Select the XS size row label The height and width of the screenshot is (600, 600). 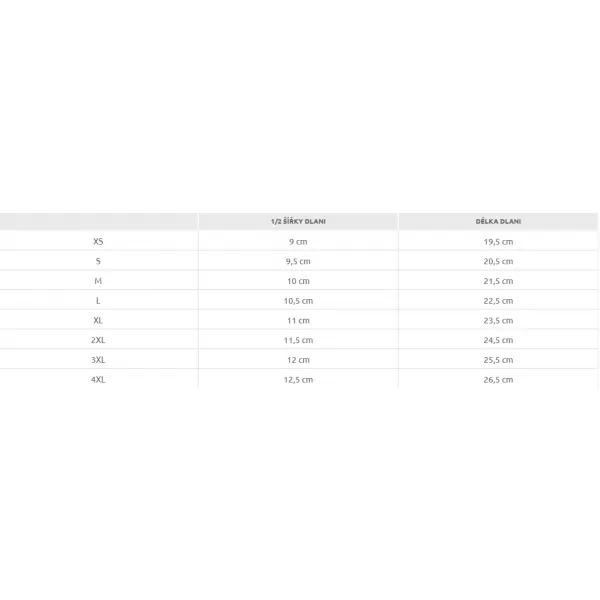tap(98, 241)
